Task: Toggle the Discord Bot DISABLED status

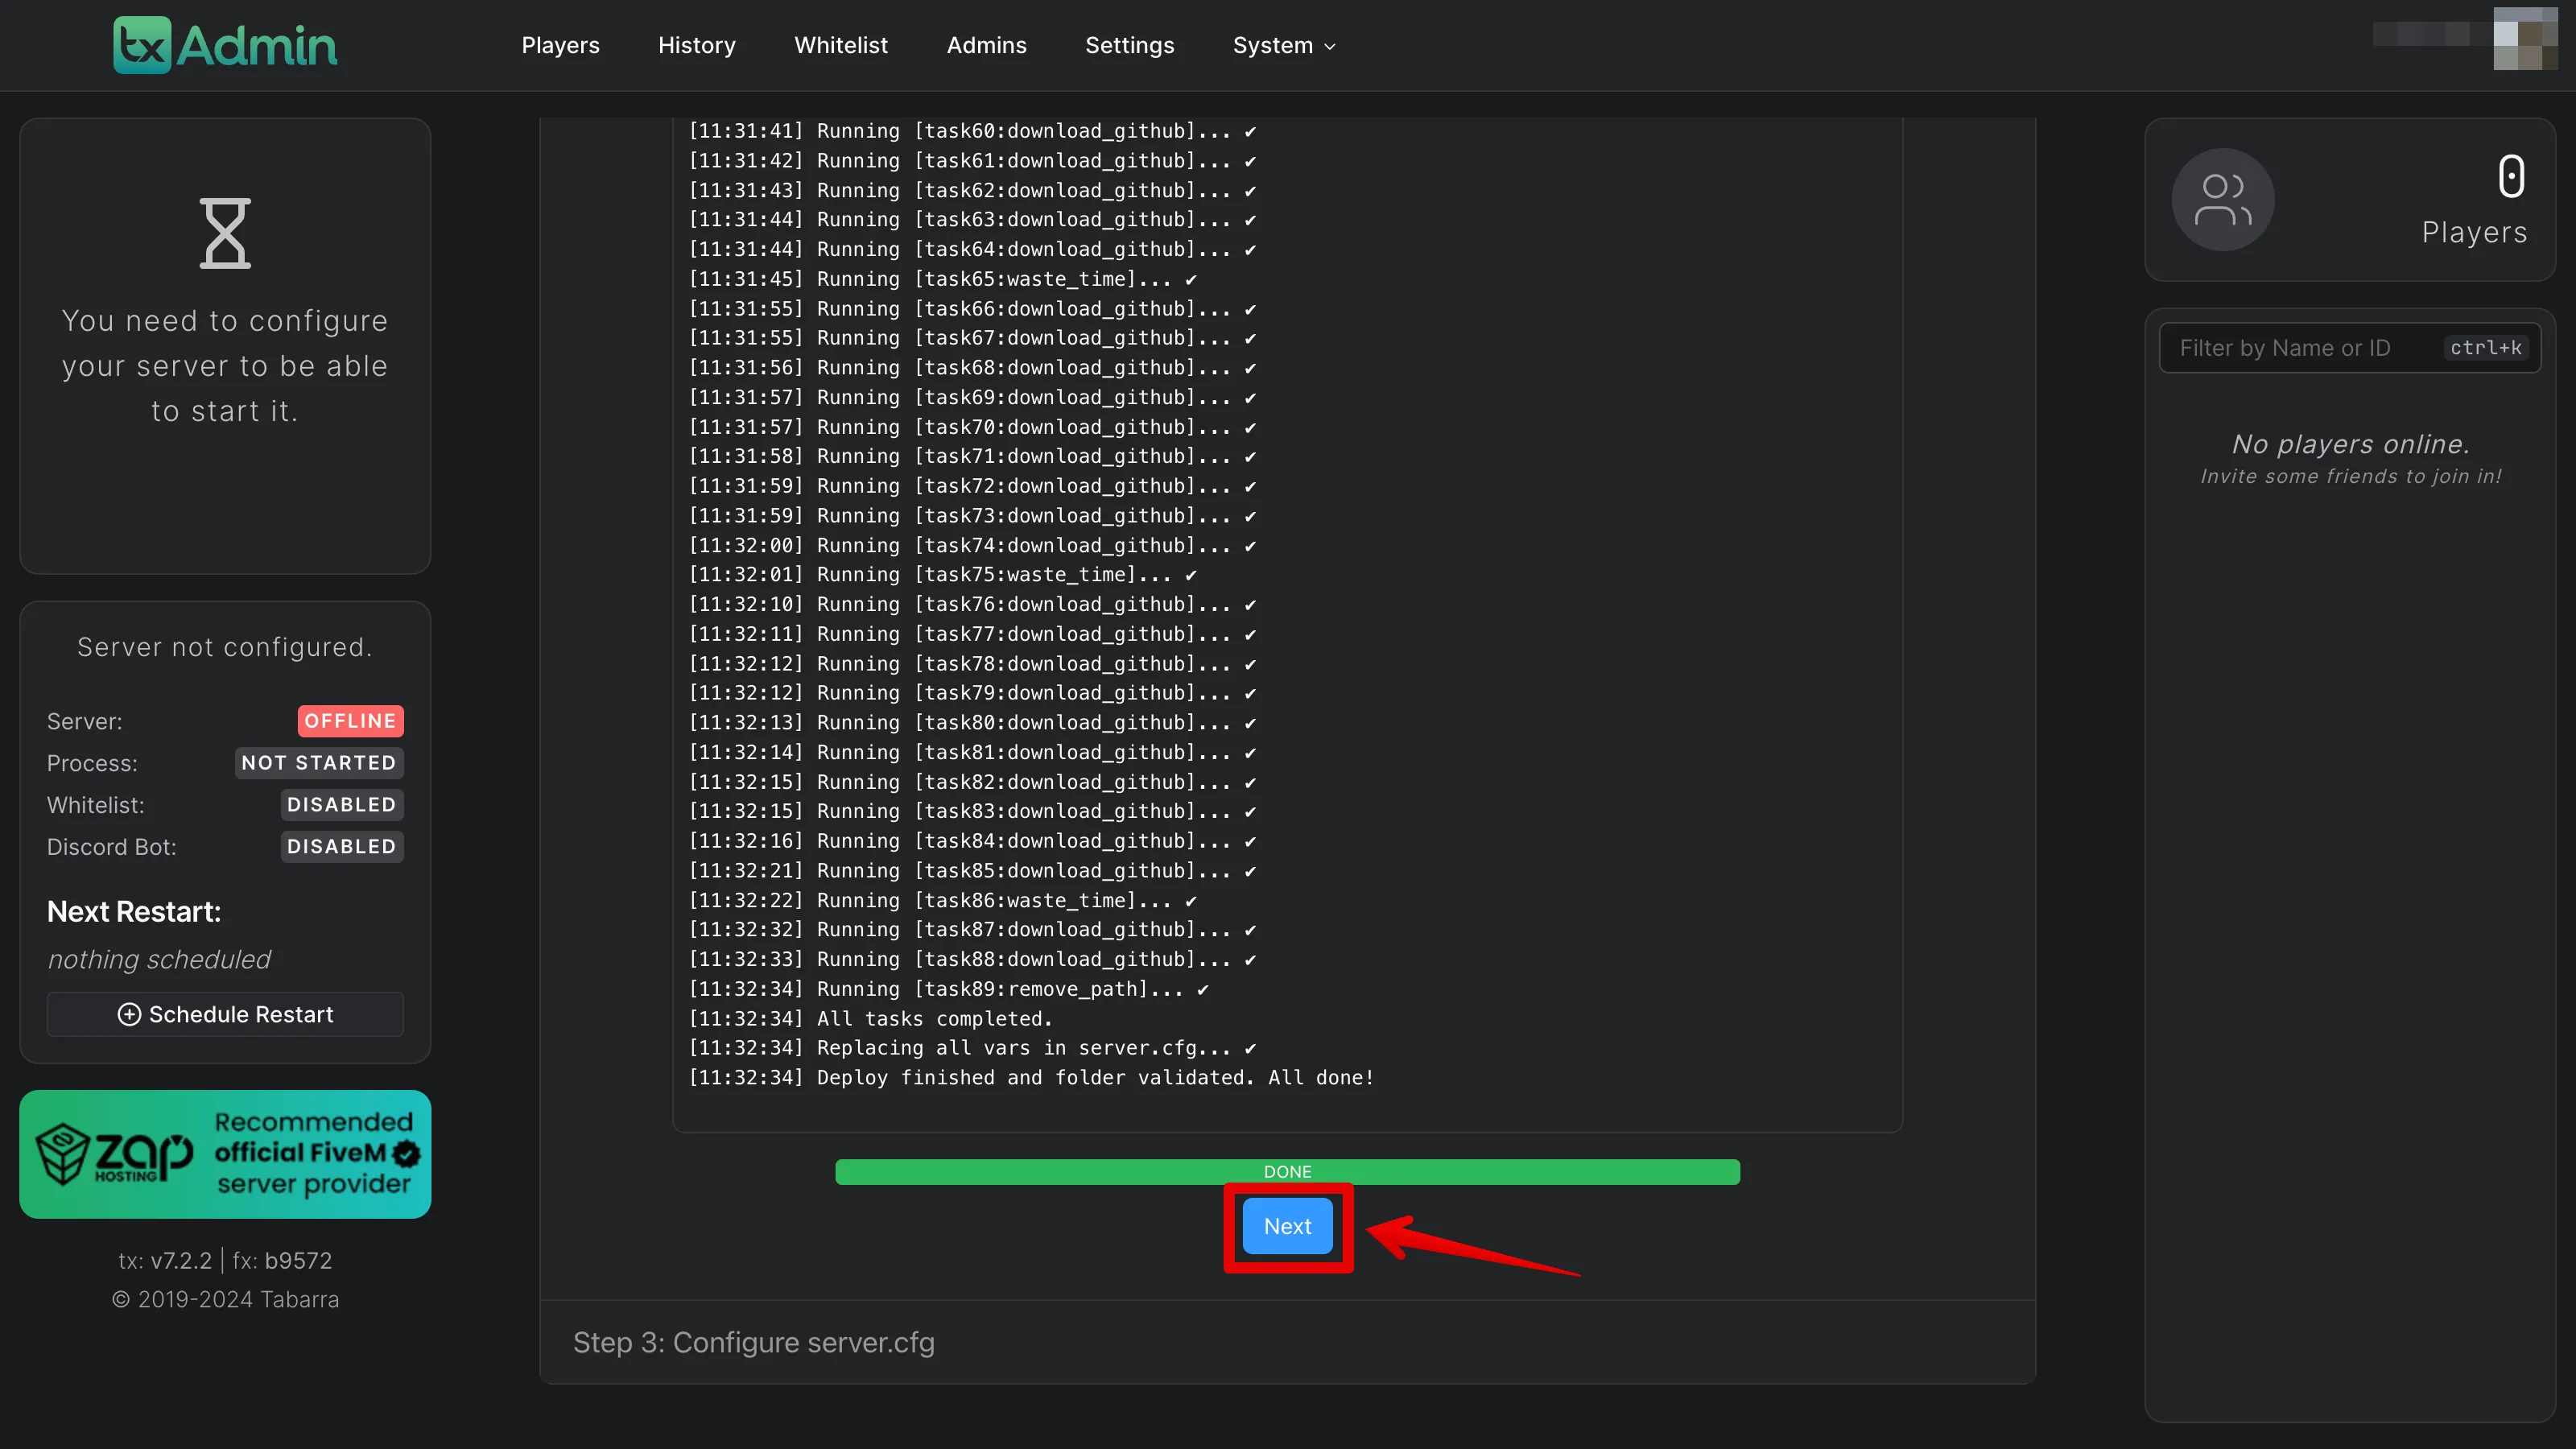Action: click(x=341, y=846)
